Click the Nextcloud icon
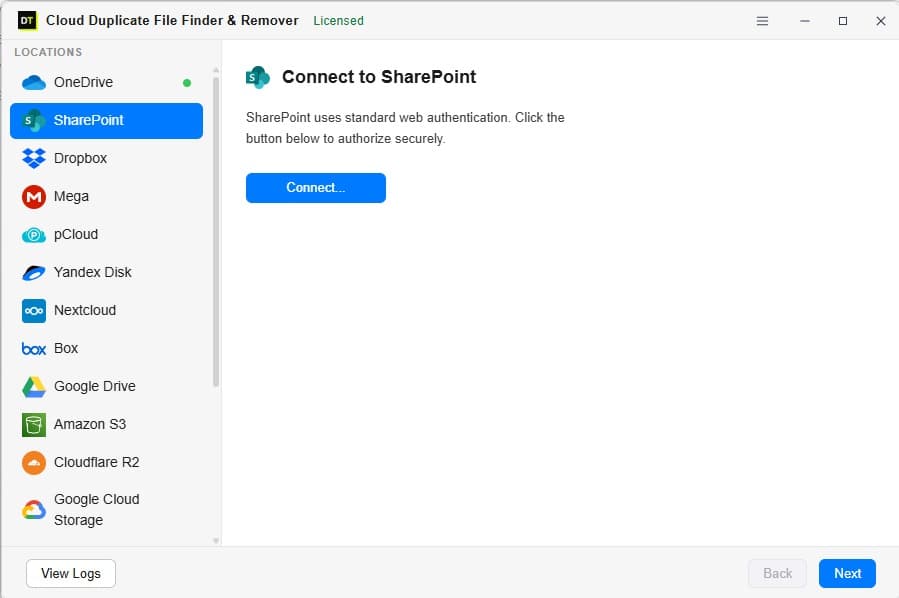This screenshot has width=899, height=598. click(34, 311)
